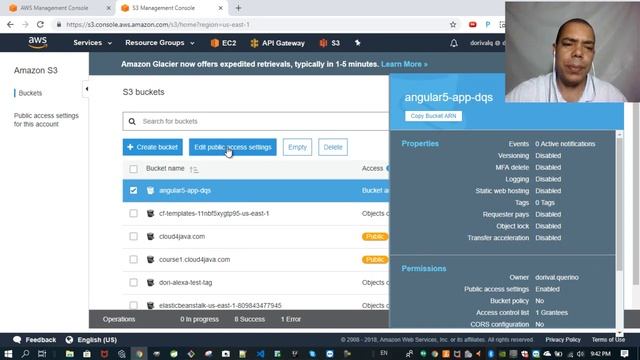Close the S3 Management Console tab

(x=220, y=8)
